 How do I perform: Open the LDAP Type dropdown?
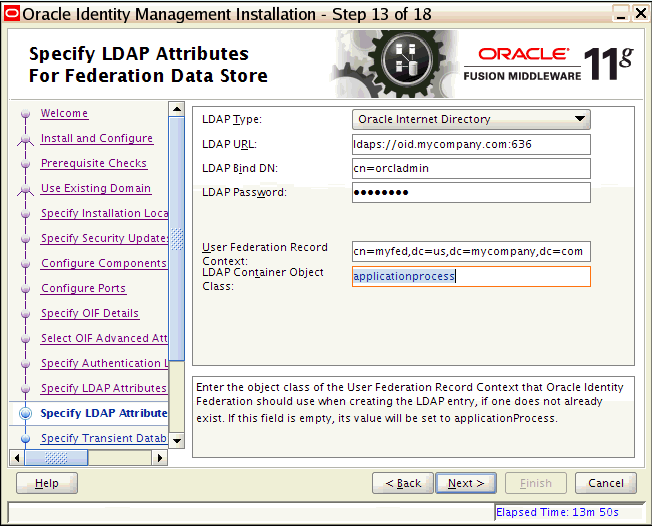click(471, 120)
